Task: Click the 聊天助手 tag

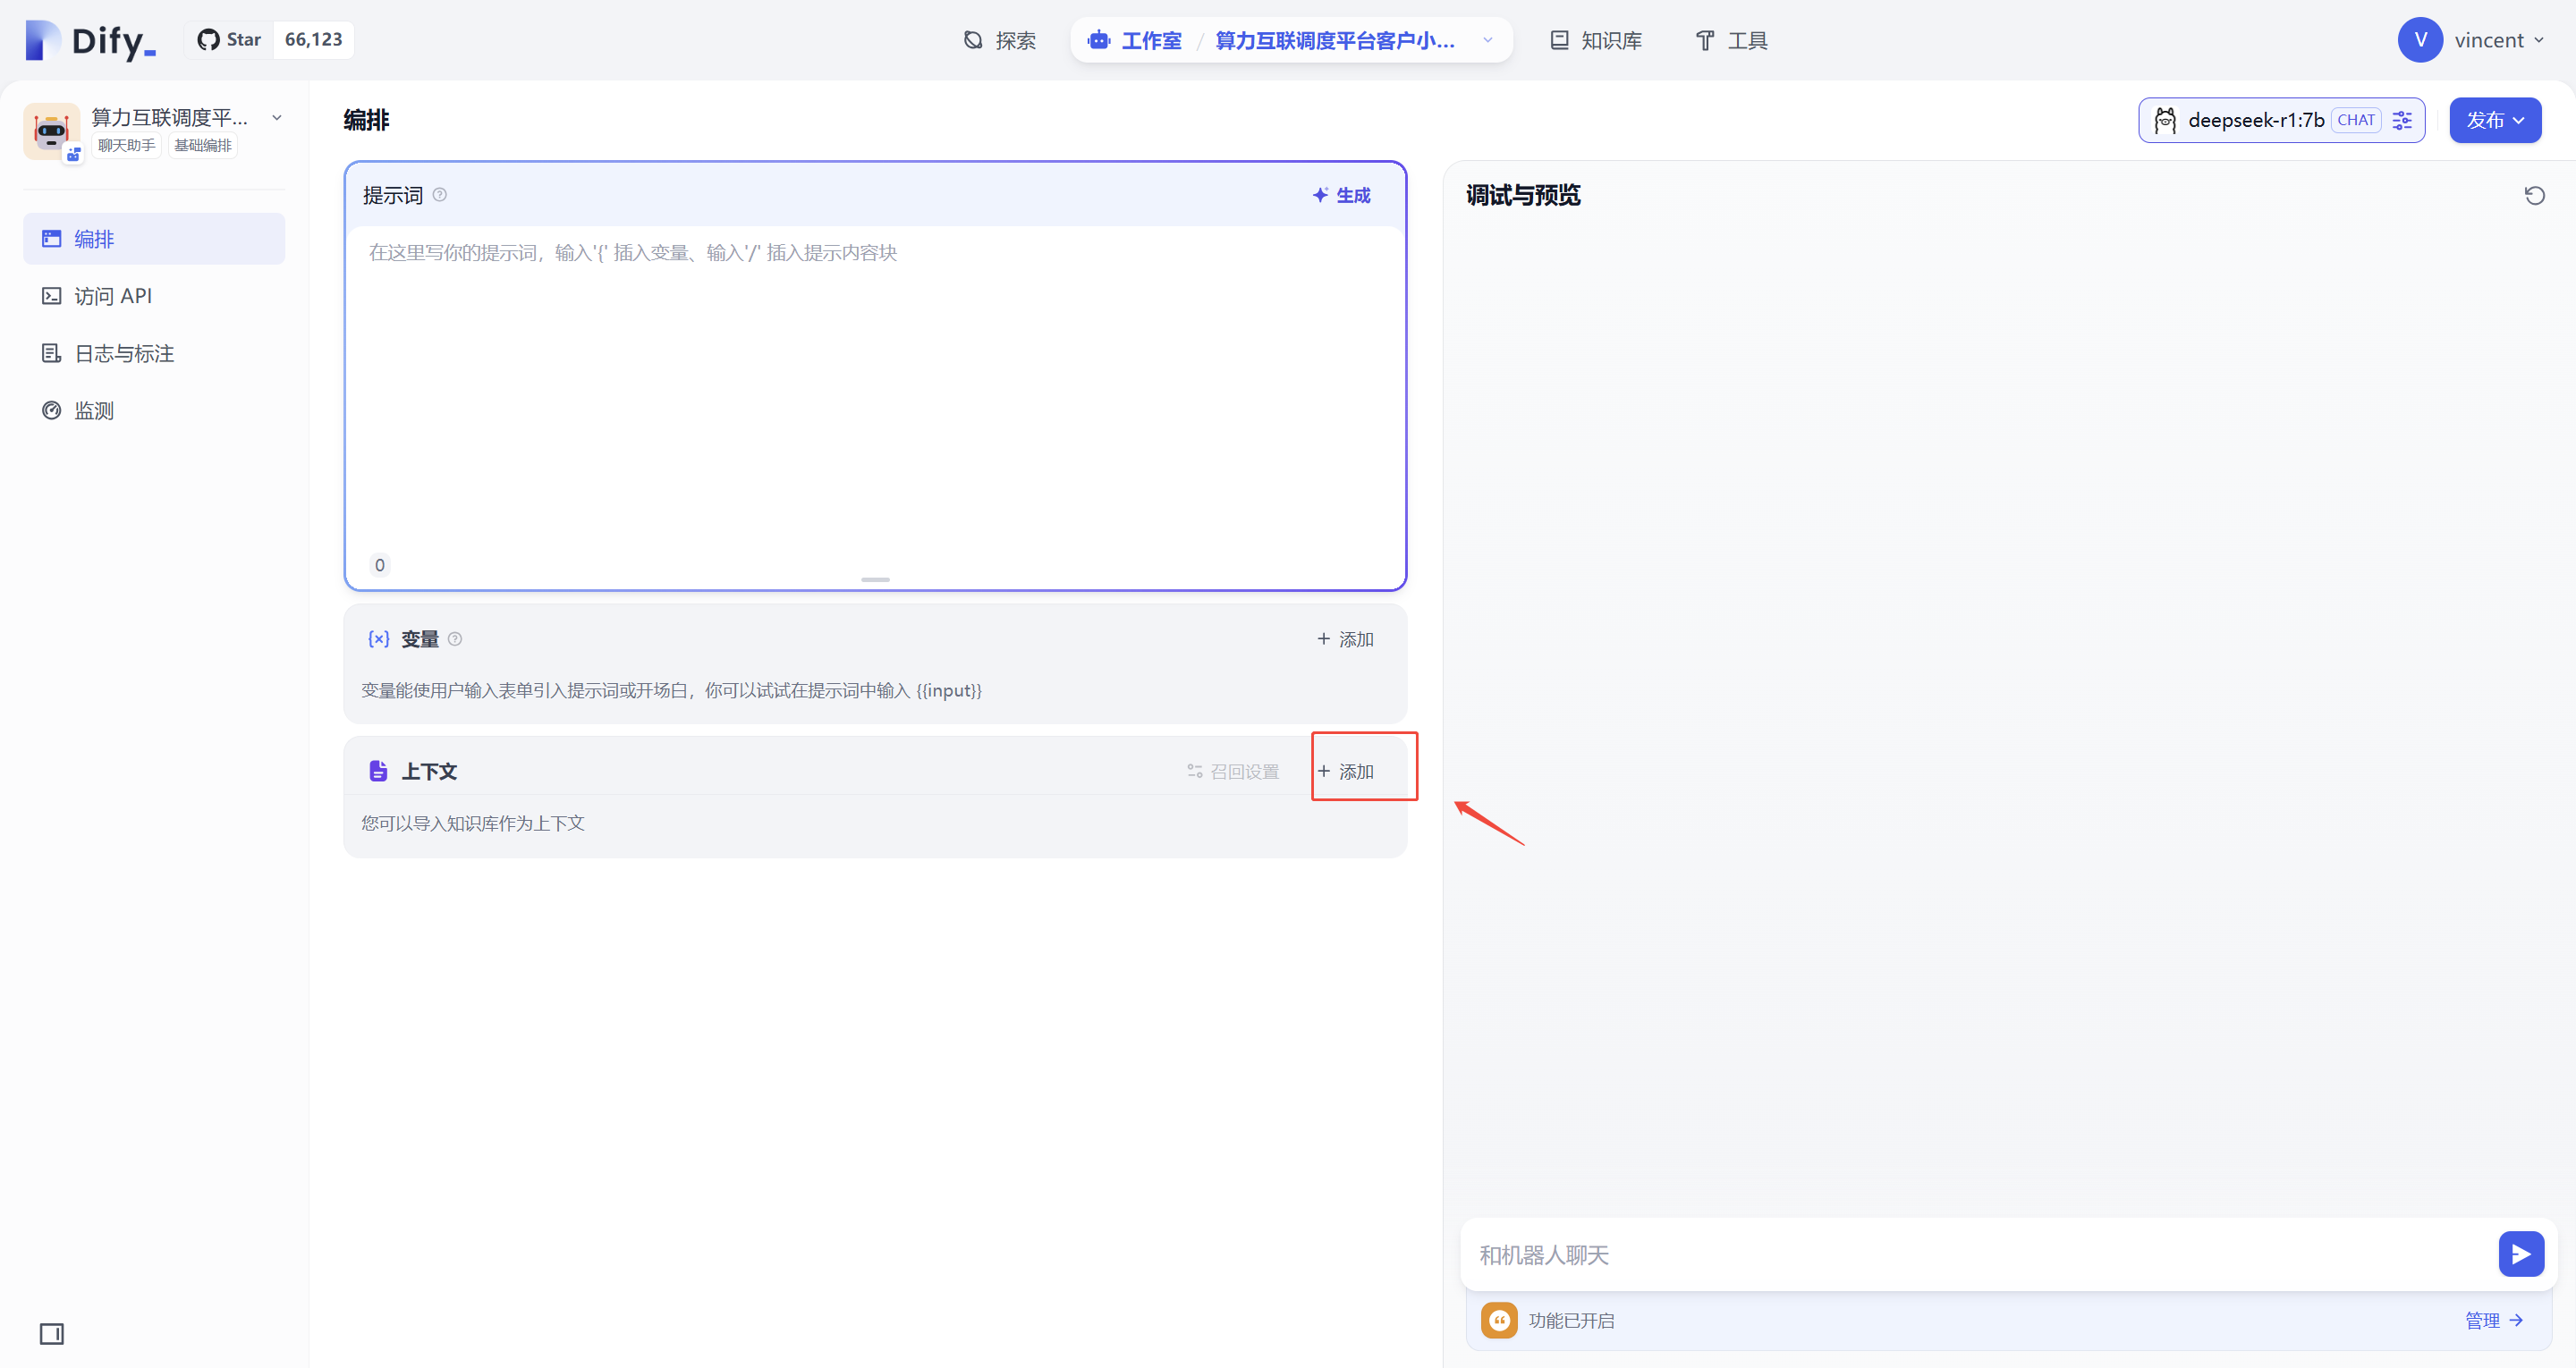Action: (x=127, y=145)
